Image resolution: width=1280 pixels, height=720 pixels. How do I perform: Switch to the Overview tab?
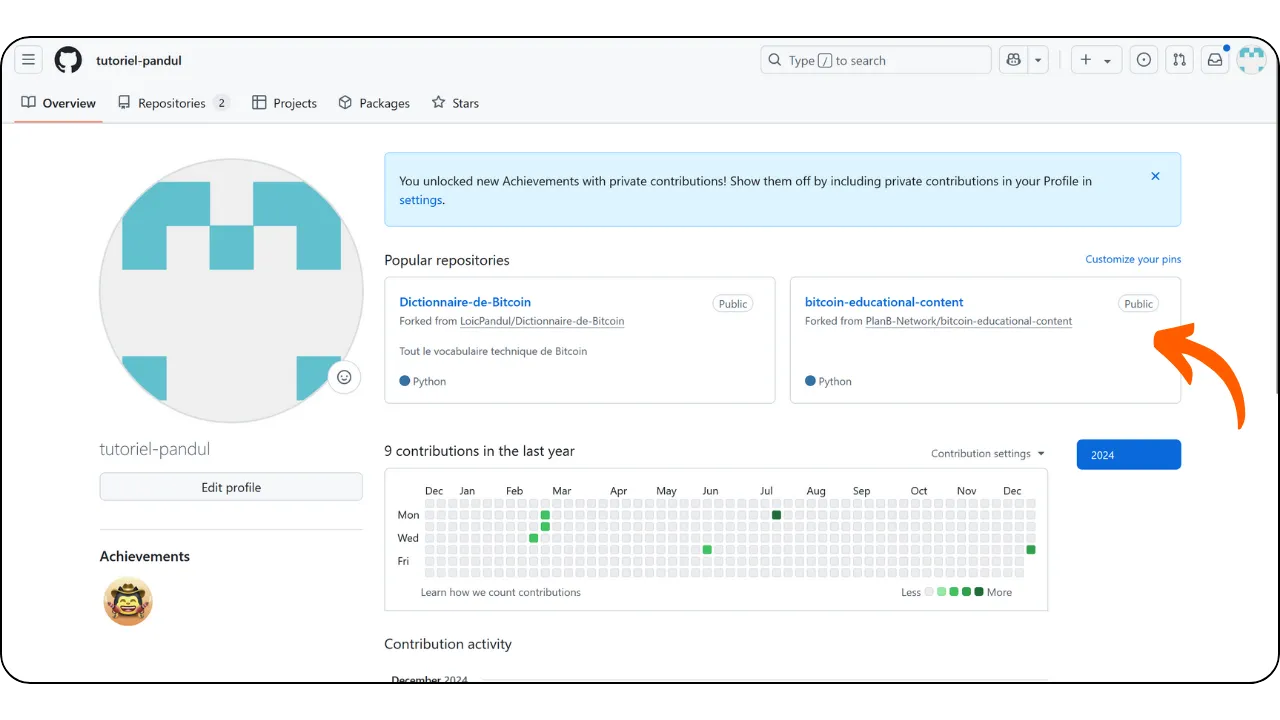[59, 103]
